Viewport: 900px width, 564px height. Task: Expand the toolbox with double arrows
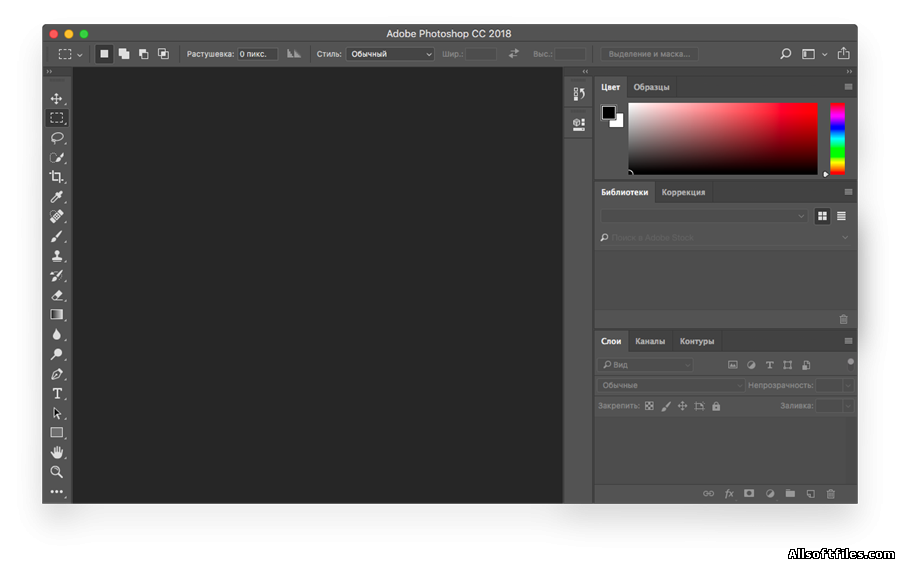(49, 71)
